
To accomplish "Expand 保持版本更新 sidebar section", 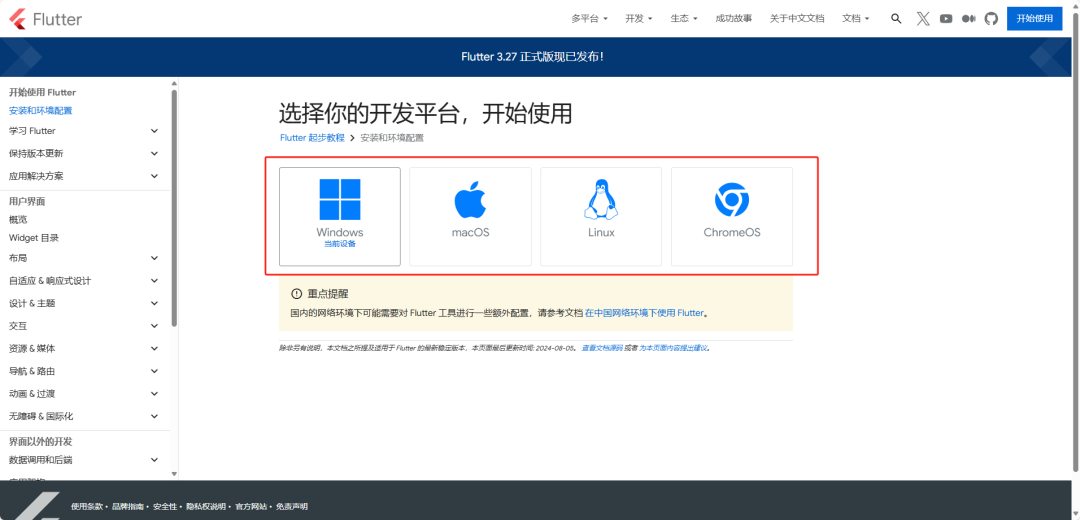I will pos(84,154).
